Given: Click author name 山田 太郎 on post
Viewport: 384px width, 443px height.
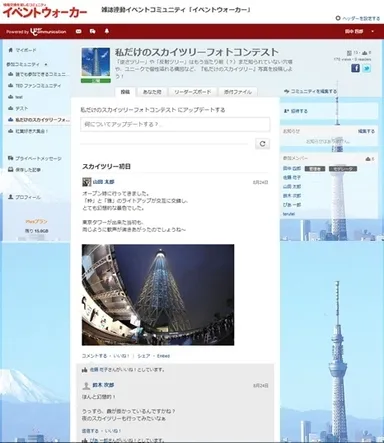Looking at the screenshot, I should pyautogui.click(x=103, y=182).
